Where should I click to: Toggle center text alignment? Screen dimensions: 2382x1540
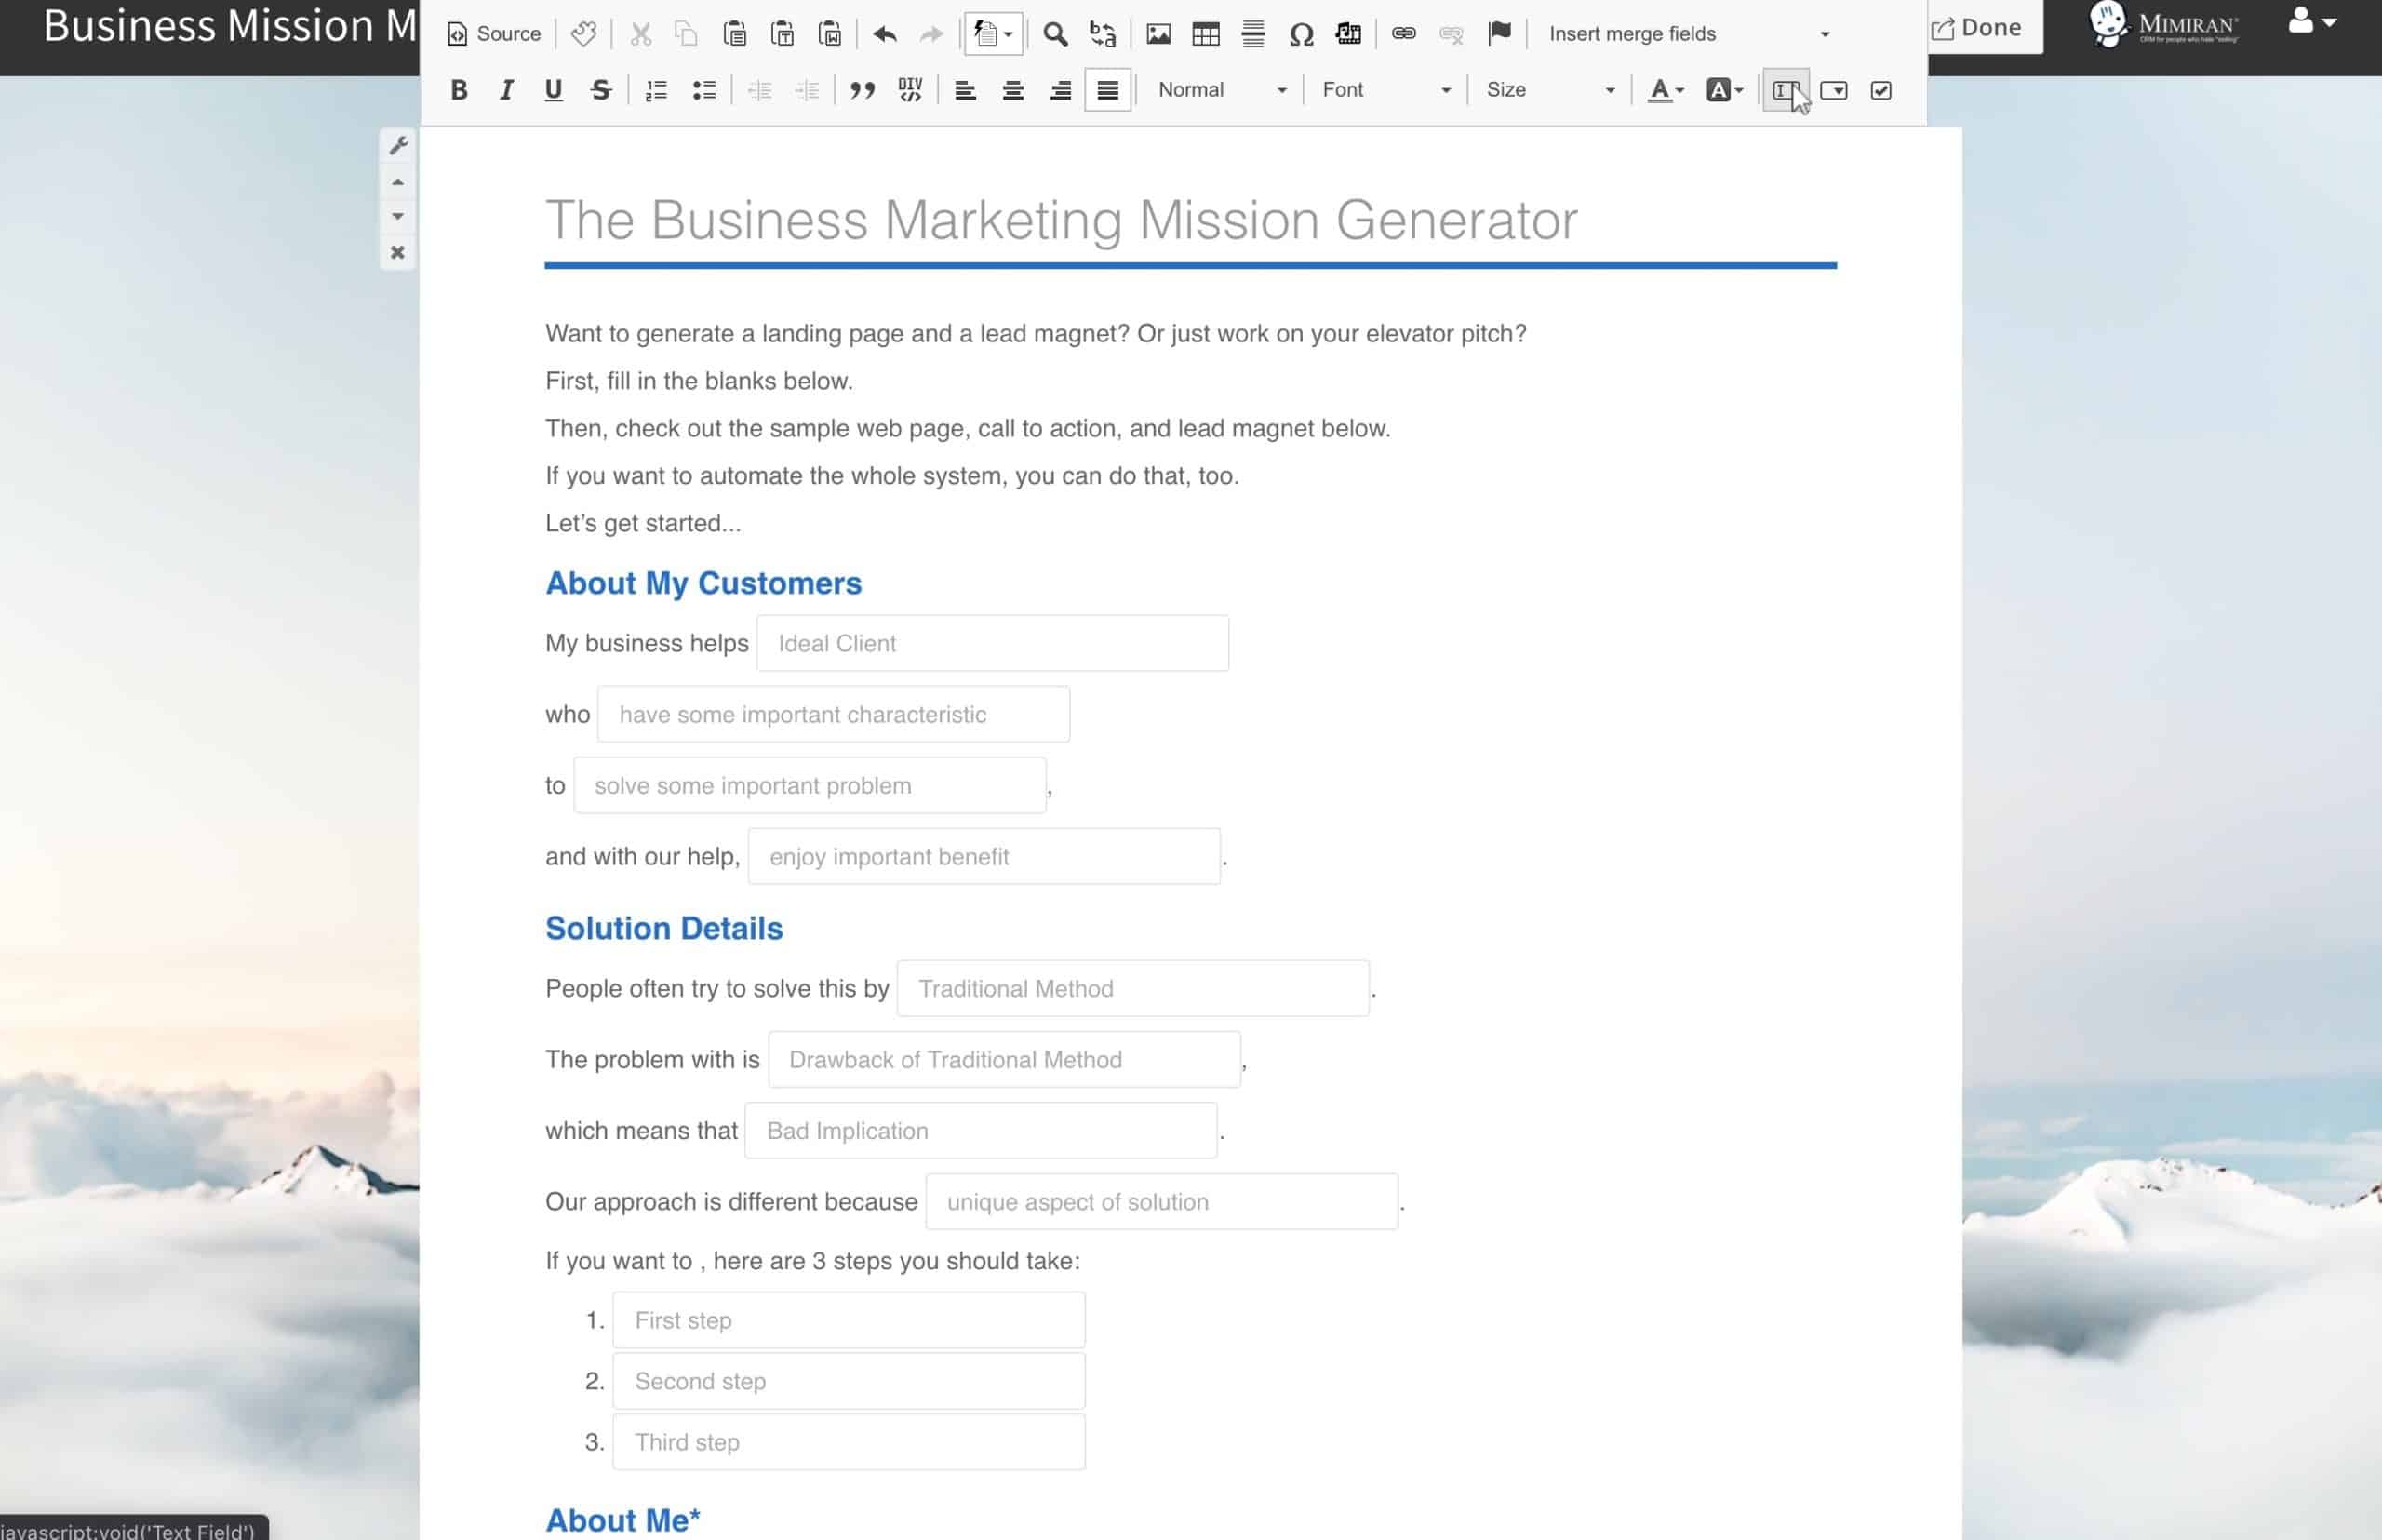tap(1013, 90)
